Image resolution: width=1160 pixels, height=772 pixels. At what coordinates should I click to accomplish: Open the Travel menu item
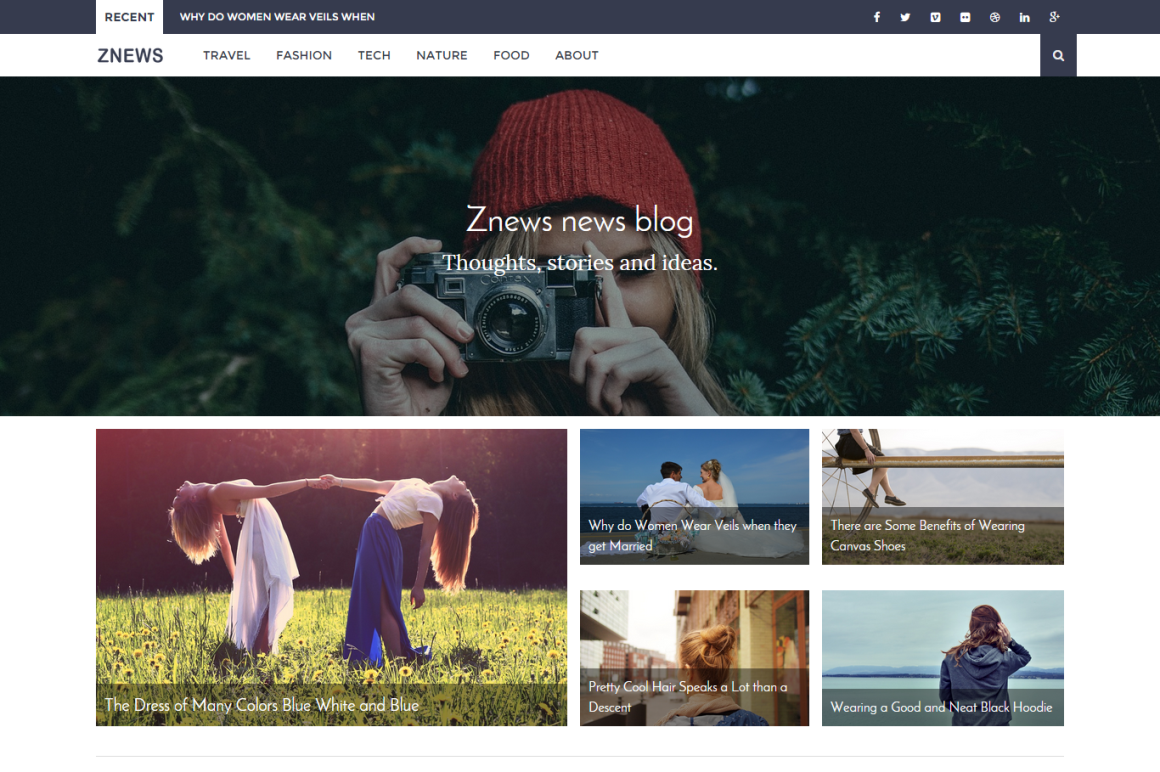tap(226, 56)
